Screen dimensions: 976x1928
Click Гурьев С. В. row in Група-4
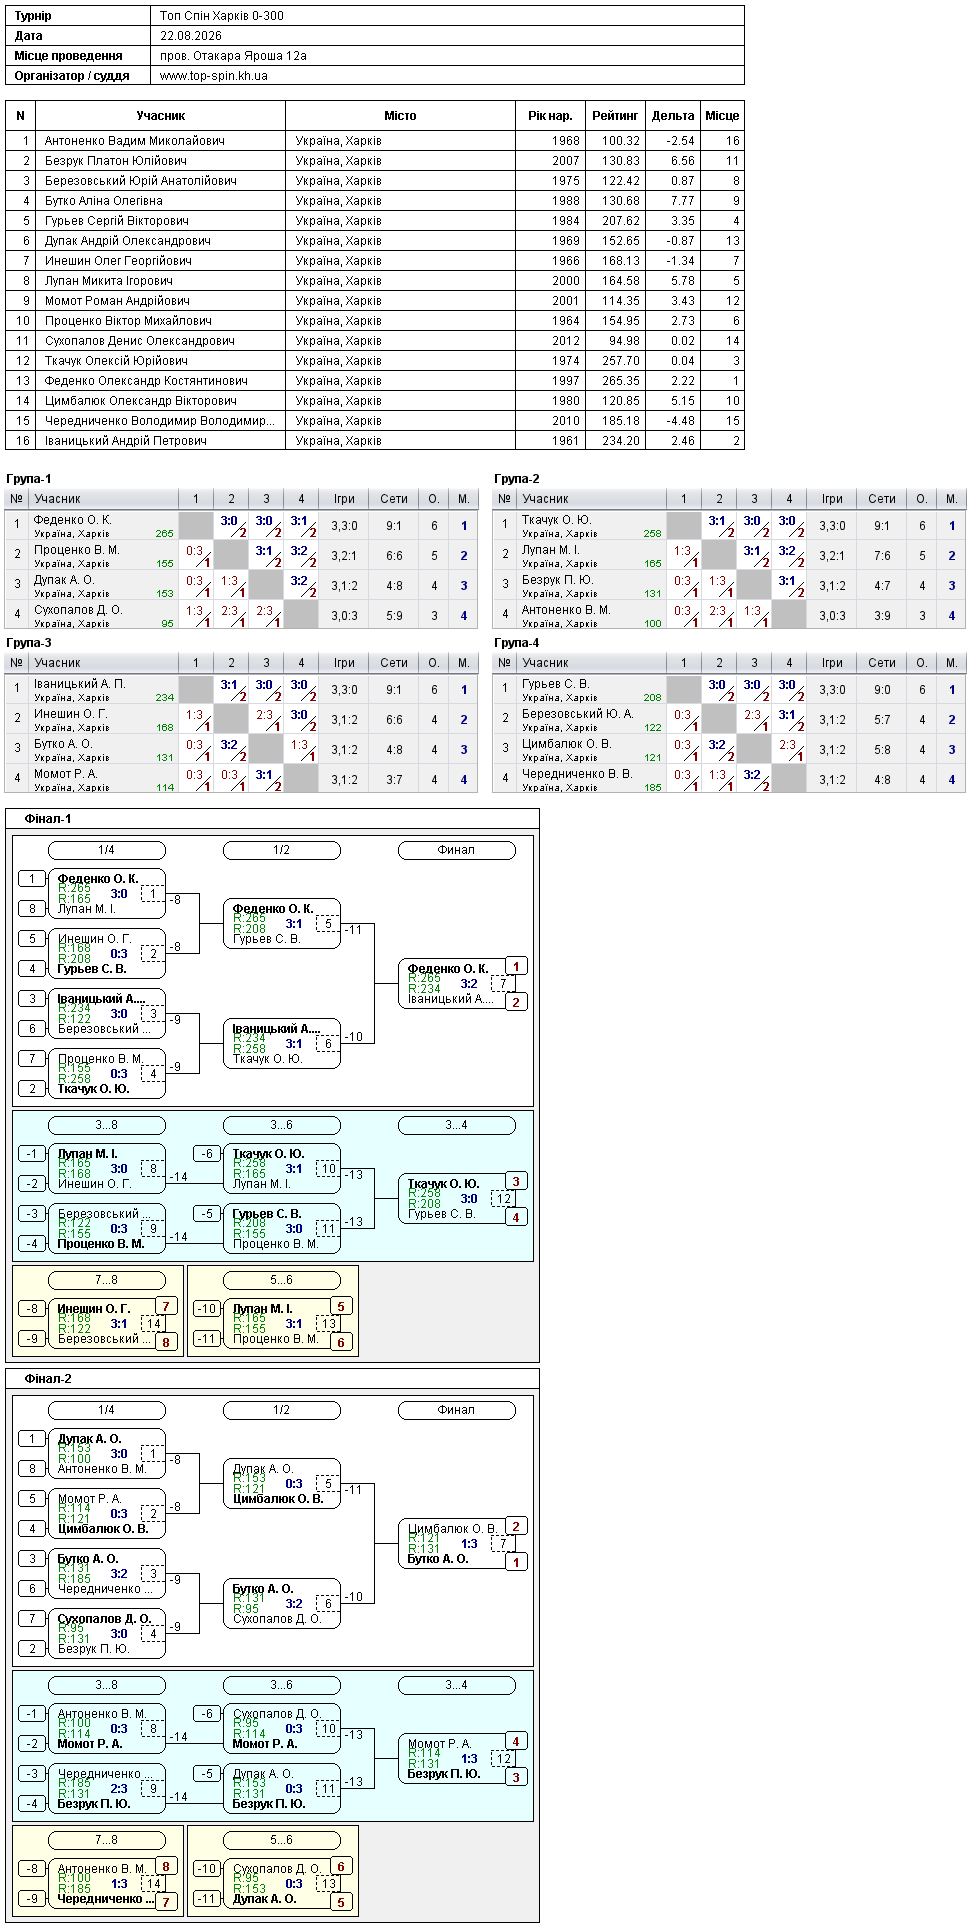[728, 689]
